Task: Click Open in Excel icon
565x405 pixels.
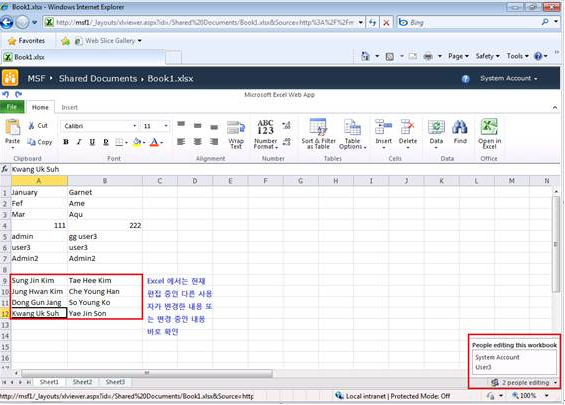Action: (489, 127)
